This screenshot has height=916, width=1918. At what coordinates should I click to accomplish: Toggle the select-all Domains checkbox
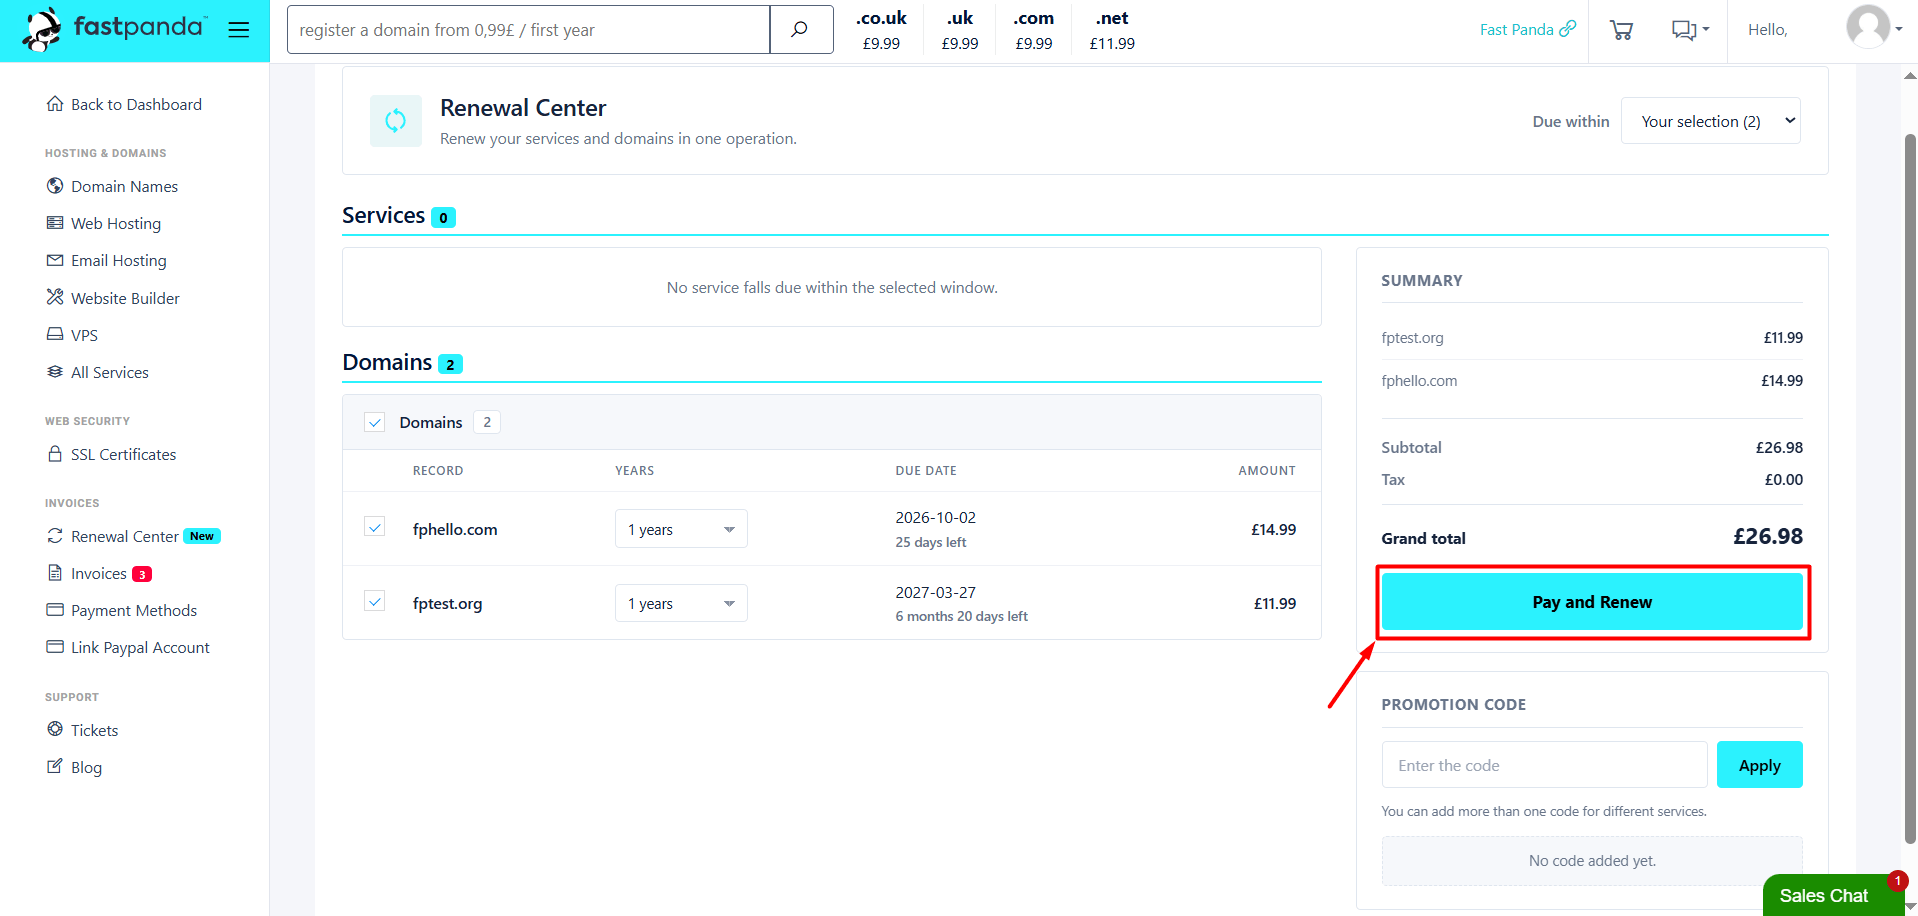(375, 422)
